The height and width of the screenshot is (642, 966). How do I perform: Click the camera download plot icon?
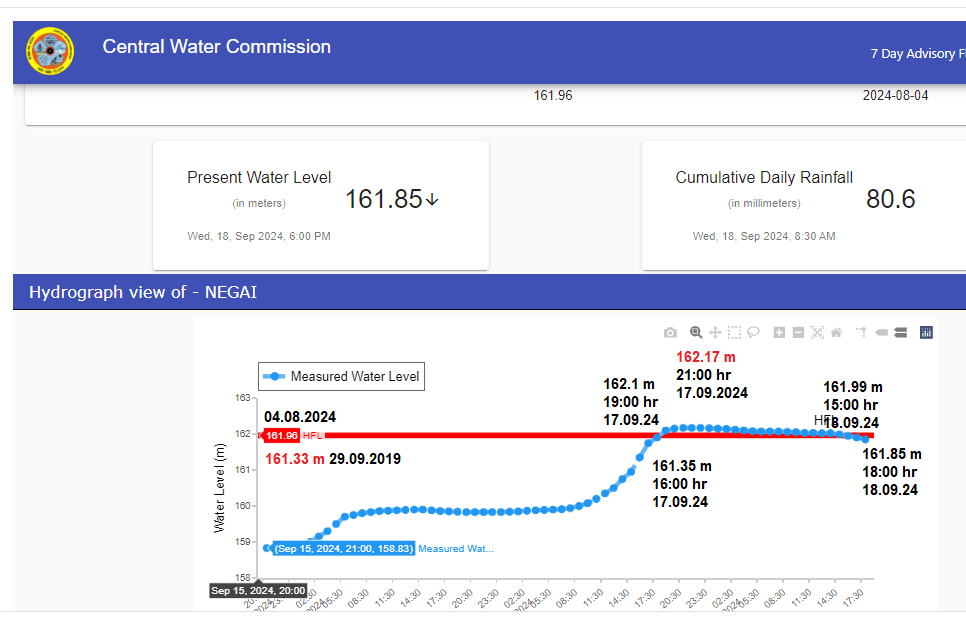(670, 332)
